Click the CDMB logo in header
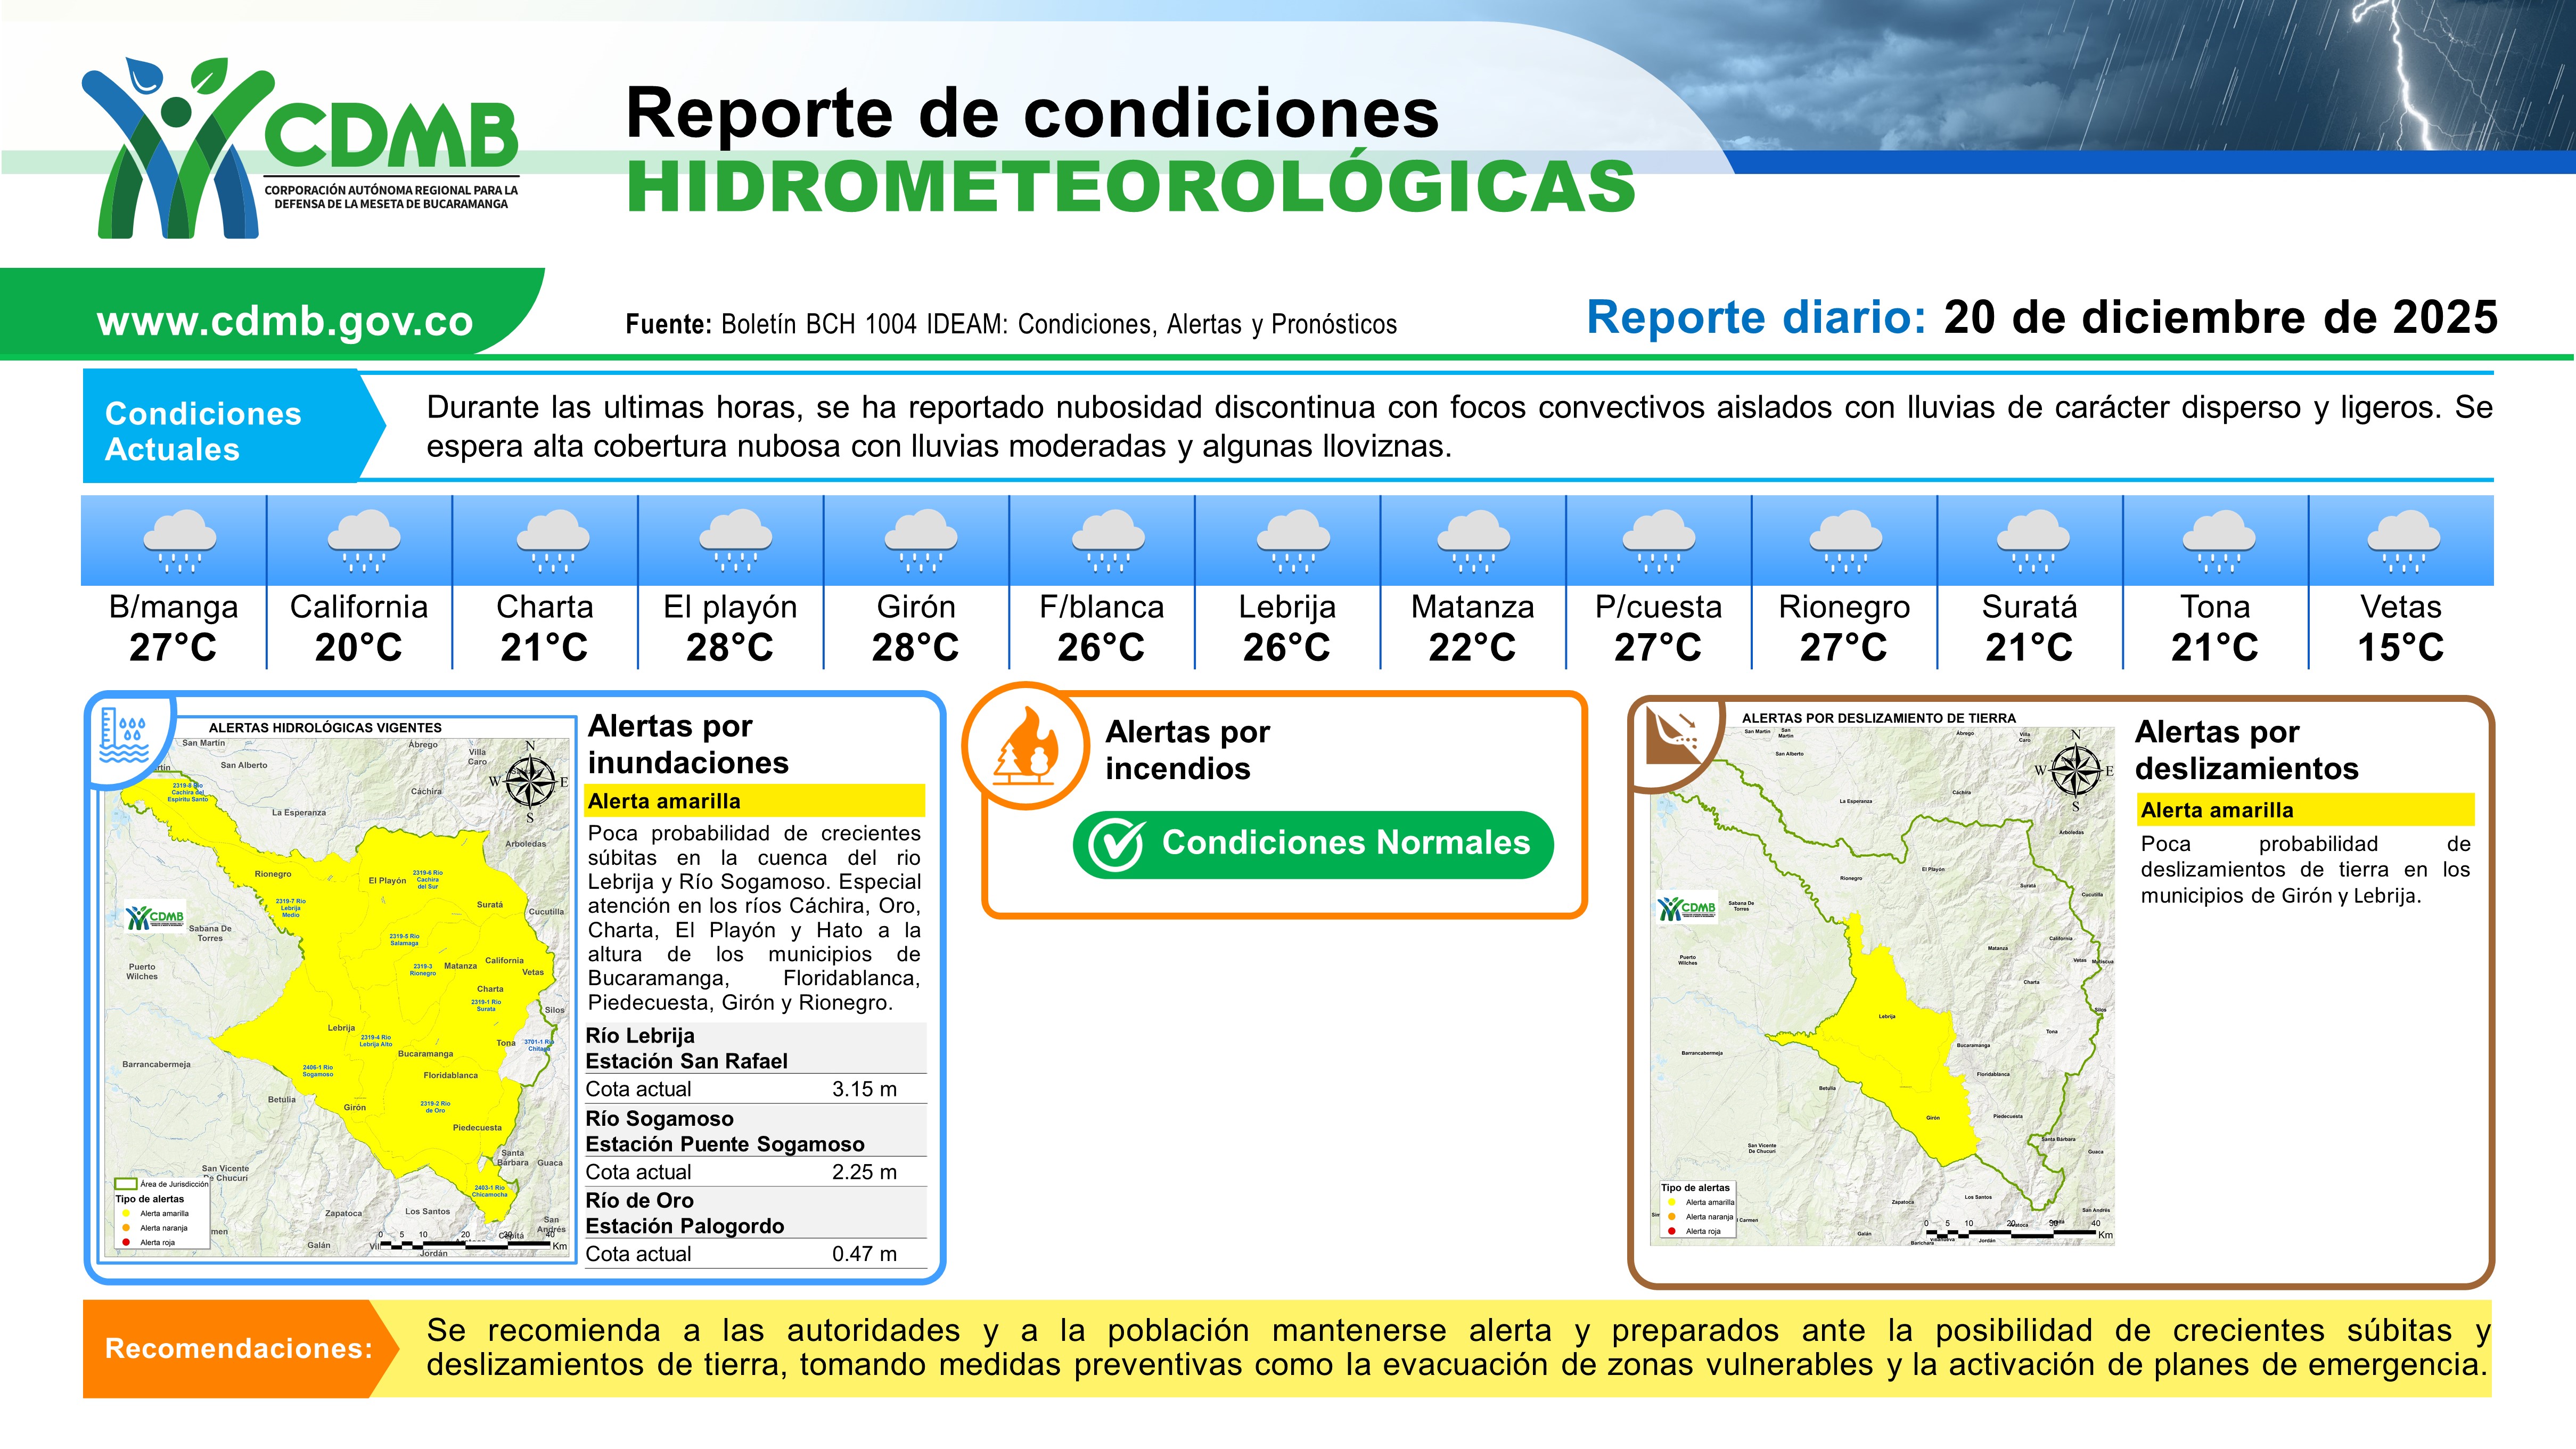The width and height of the screenshot is (2576, 1449). pos(300,148)
